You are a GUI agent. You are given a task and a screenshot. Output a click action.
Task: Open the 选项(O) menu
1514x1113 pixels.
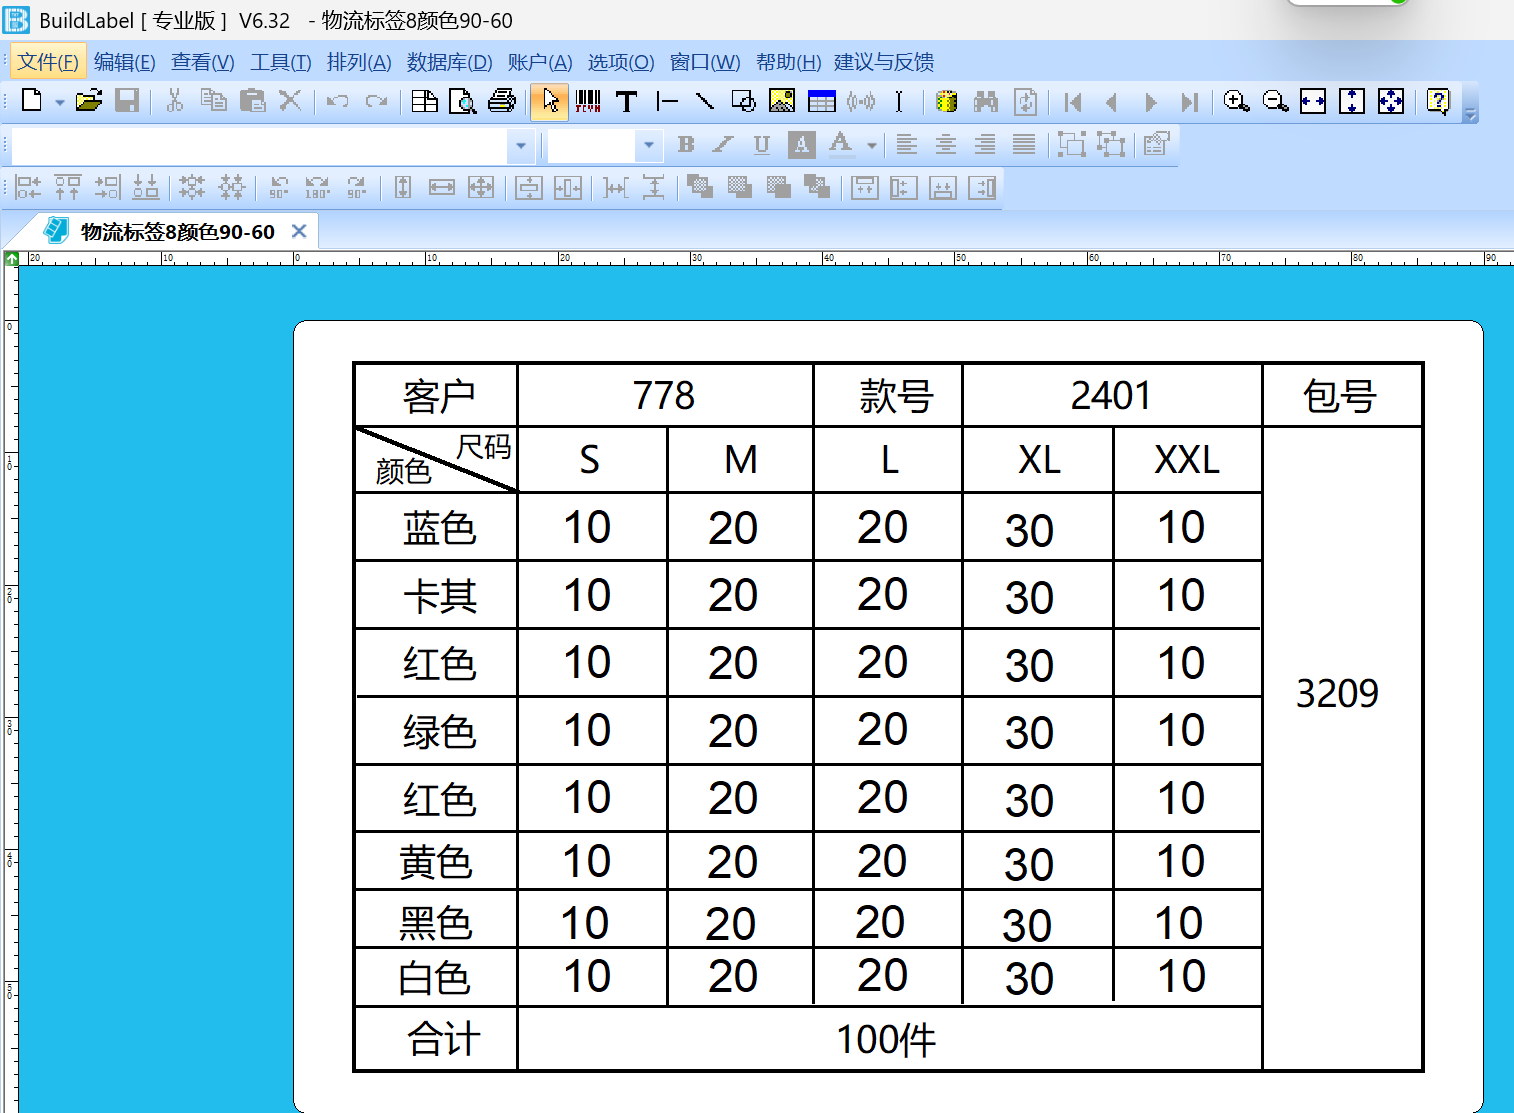[621, 62]
